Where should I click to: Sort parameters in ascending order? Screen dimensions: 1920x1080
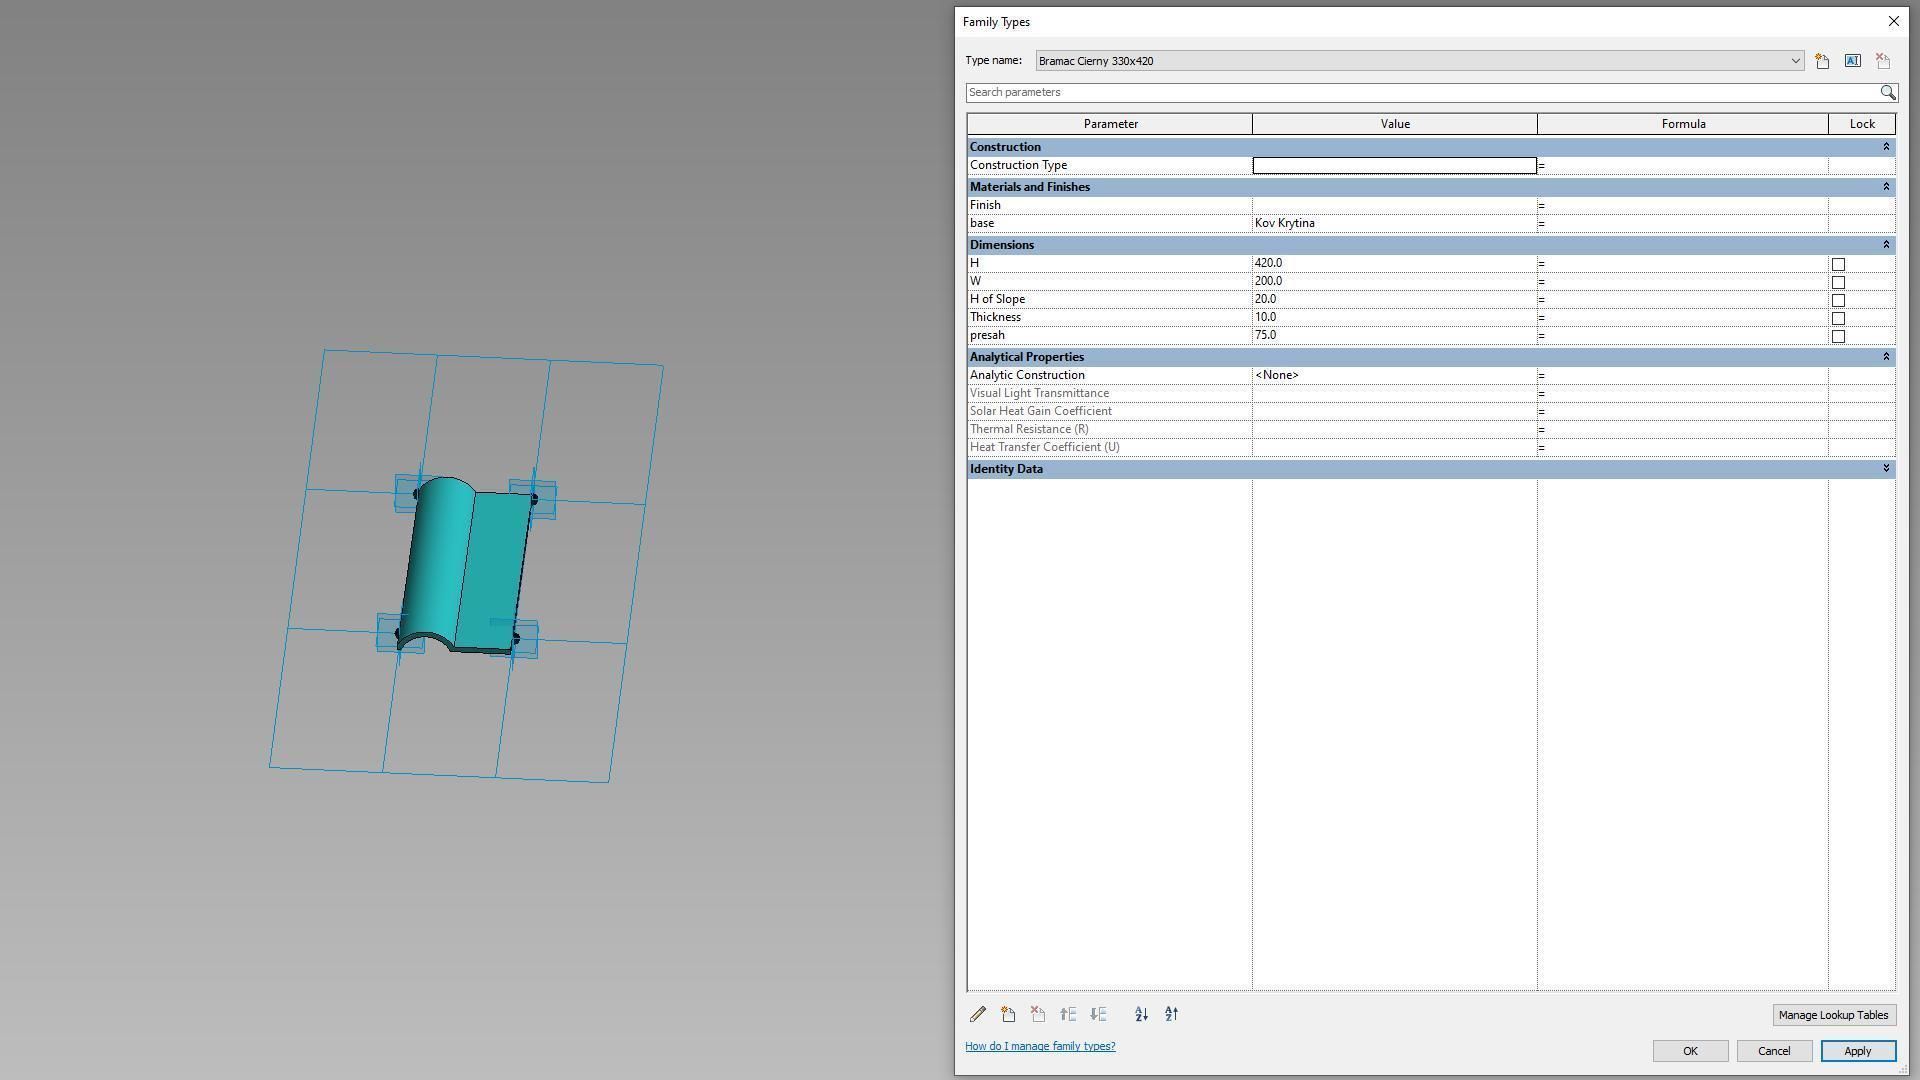point(1140,1014)
